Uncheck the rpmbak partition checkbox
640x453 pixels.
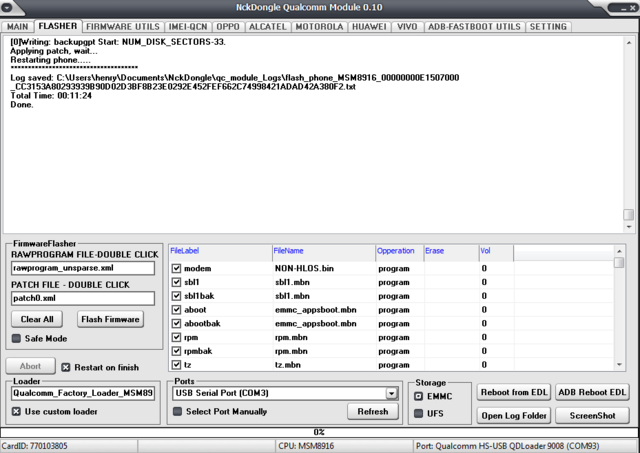[176, 351]
